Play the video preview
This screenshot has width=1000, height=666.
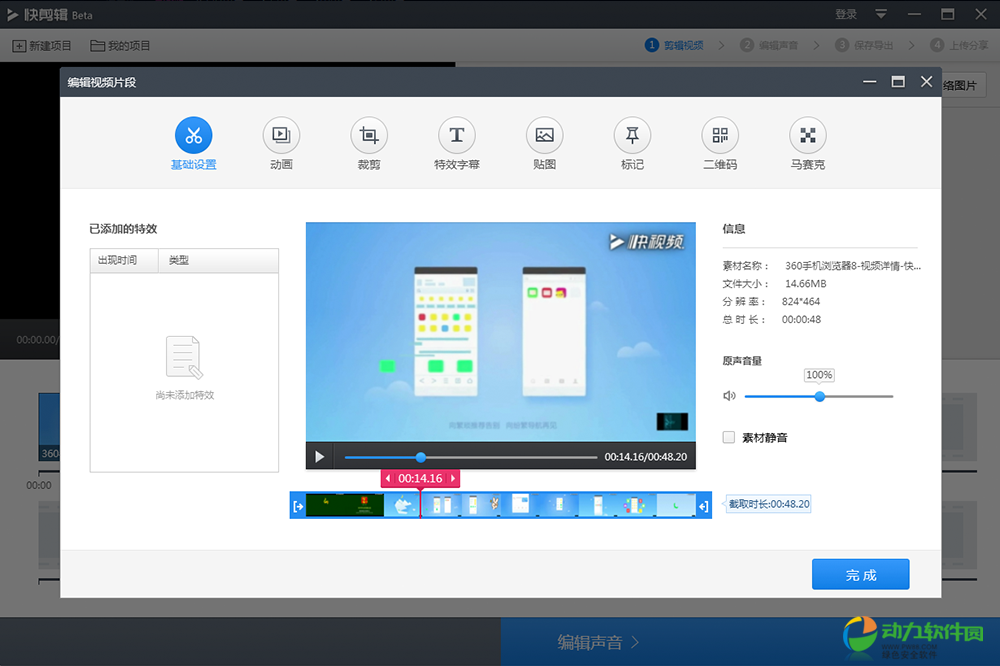tap(320, 457)
